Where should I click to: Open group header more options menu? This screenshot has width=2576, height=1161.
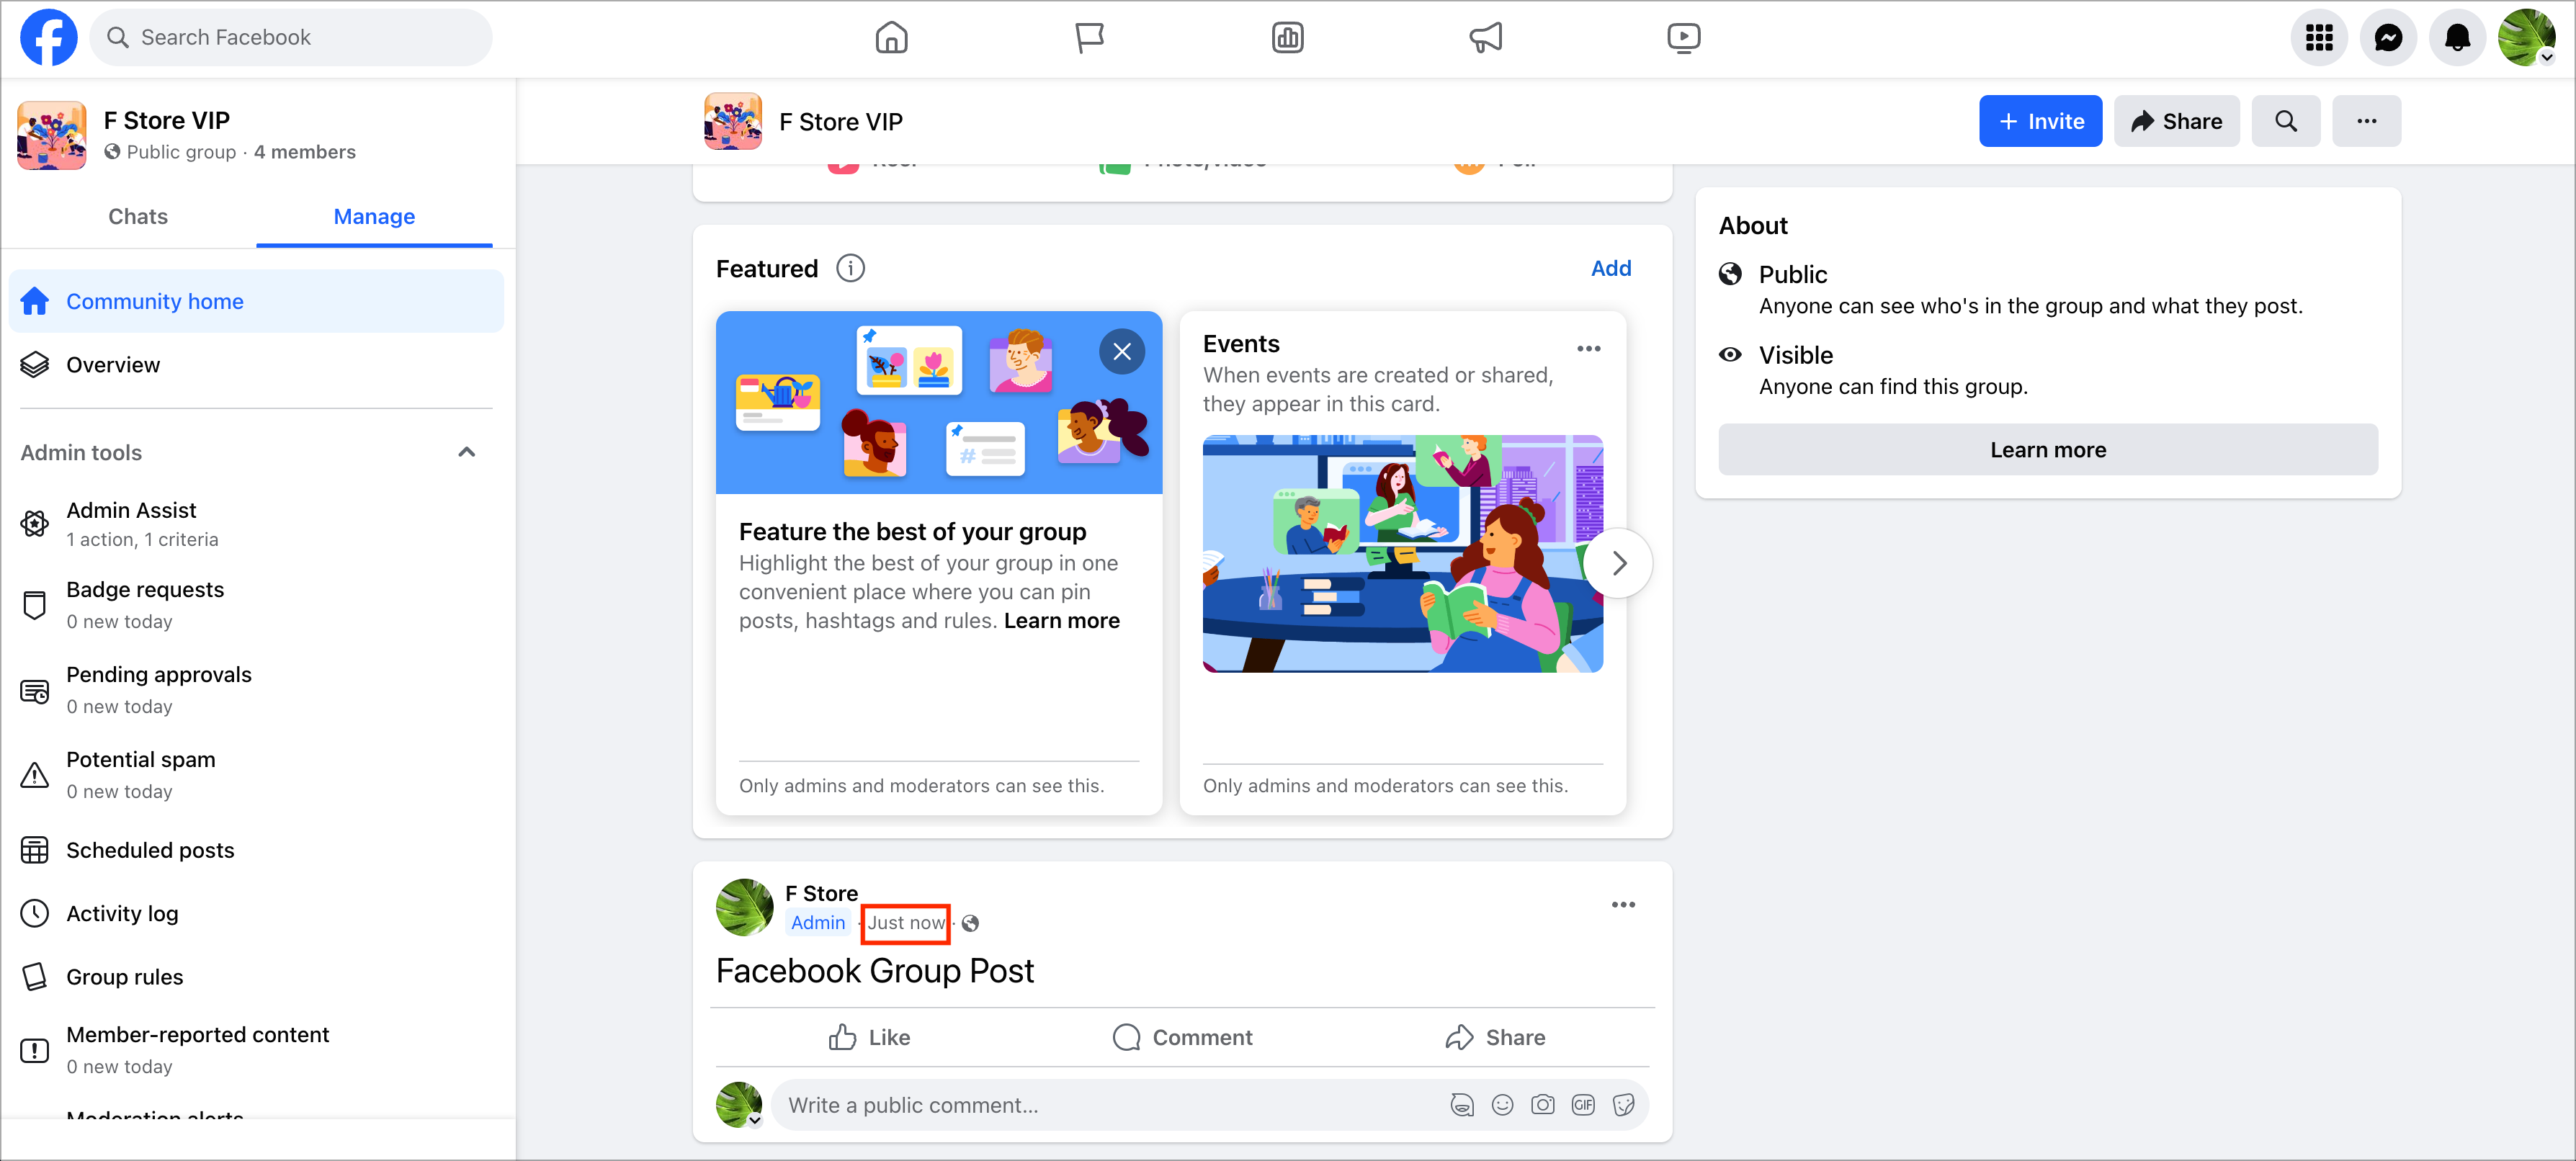click(x=2366, y=121)
